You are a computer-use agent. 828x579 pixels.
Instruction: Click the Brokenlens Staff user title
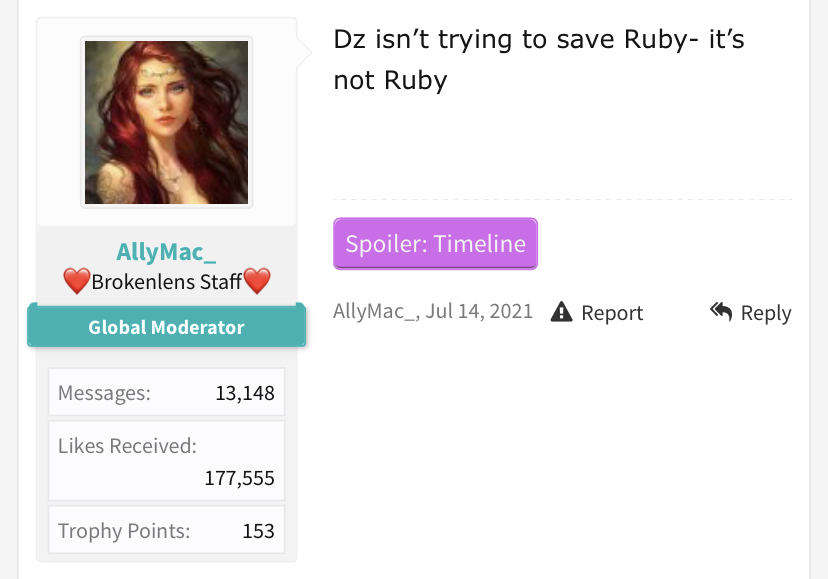[x=166, y=282]
